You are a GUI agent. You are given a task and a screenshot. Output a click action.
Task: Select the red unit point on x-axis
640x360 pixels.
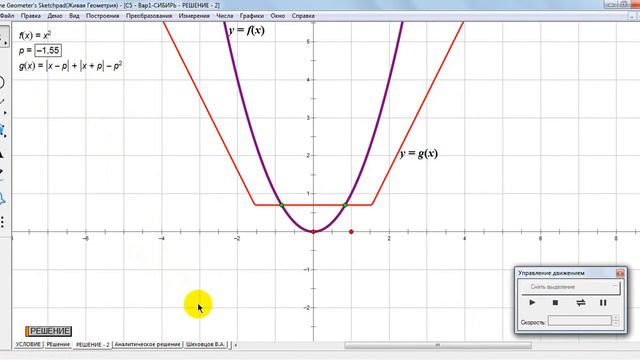[351, 232]
